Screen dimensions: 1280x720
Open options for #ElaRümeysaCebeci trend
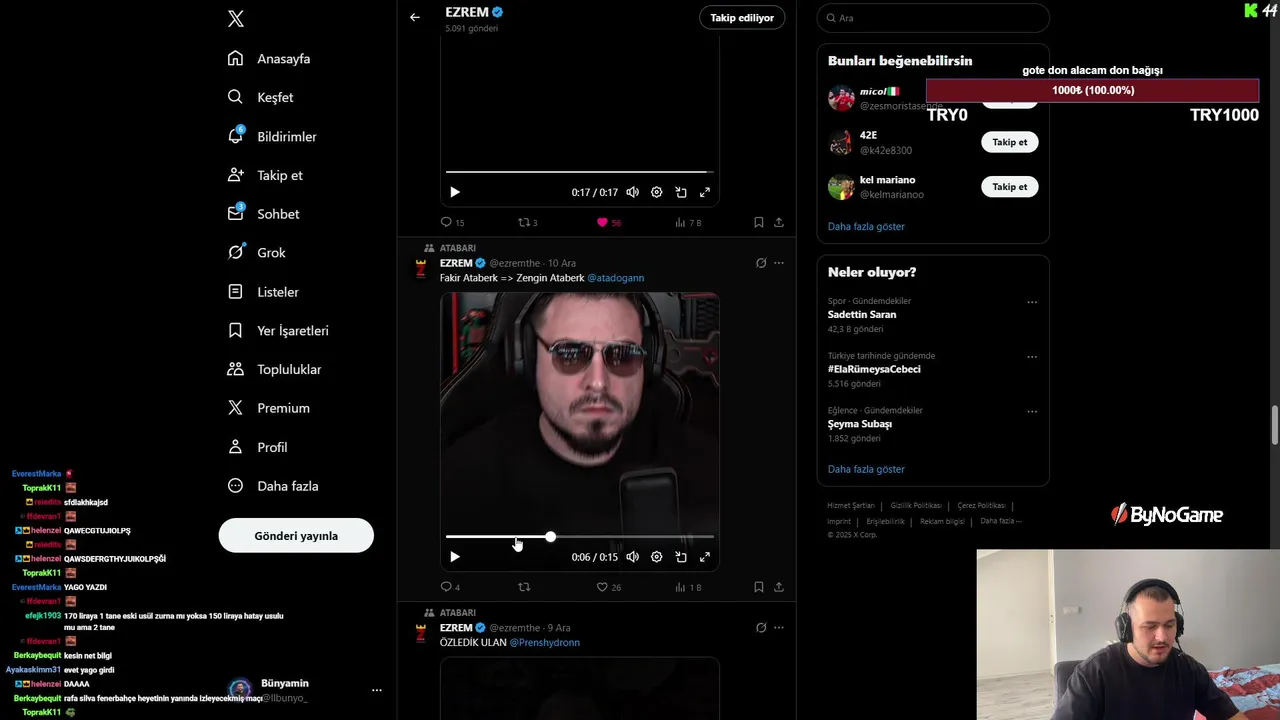tap(1032, 357)
